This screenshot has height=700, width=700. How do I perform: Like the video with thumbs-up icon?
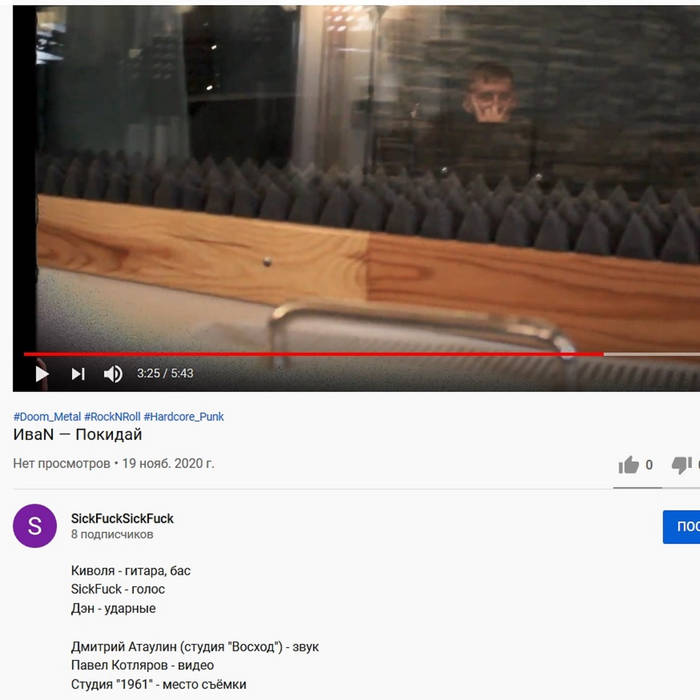(629, 465)
